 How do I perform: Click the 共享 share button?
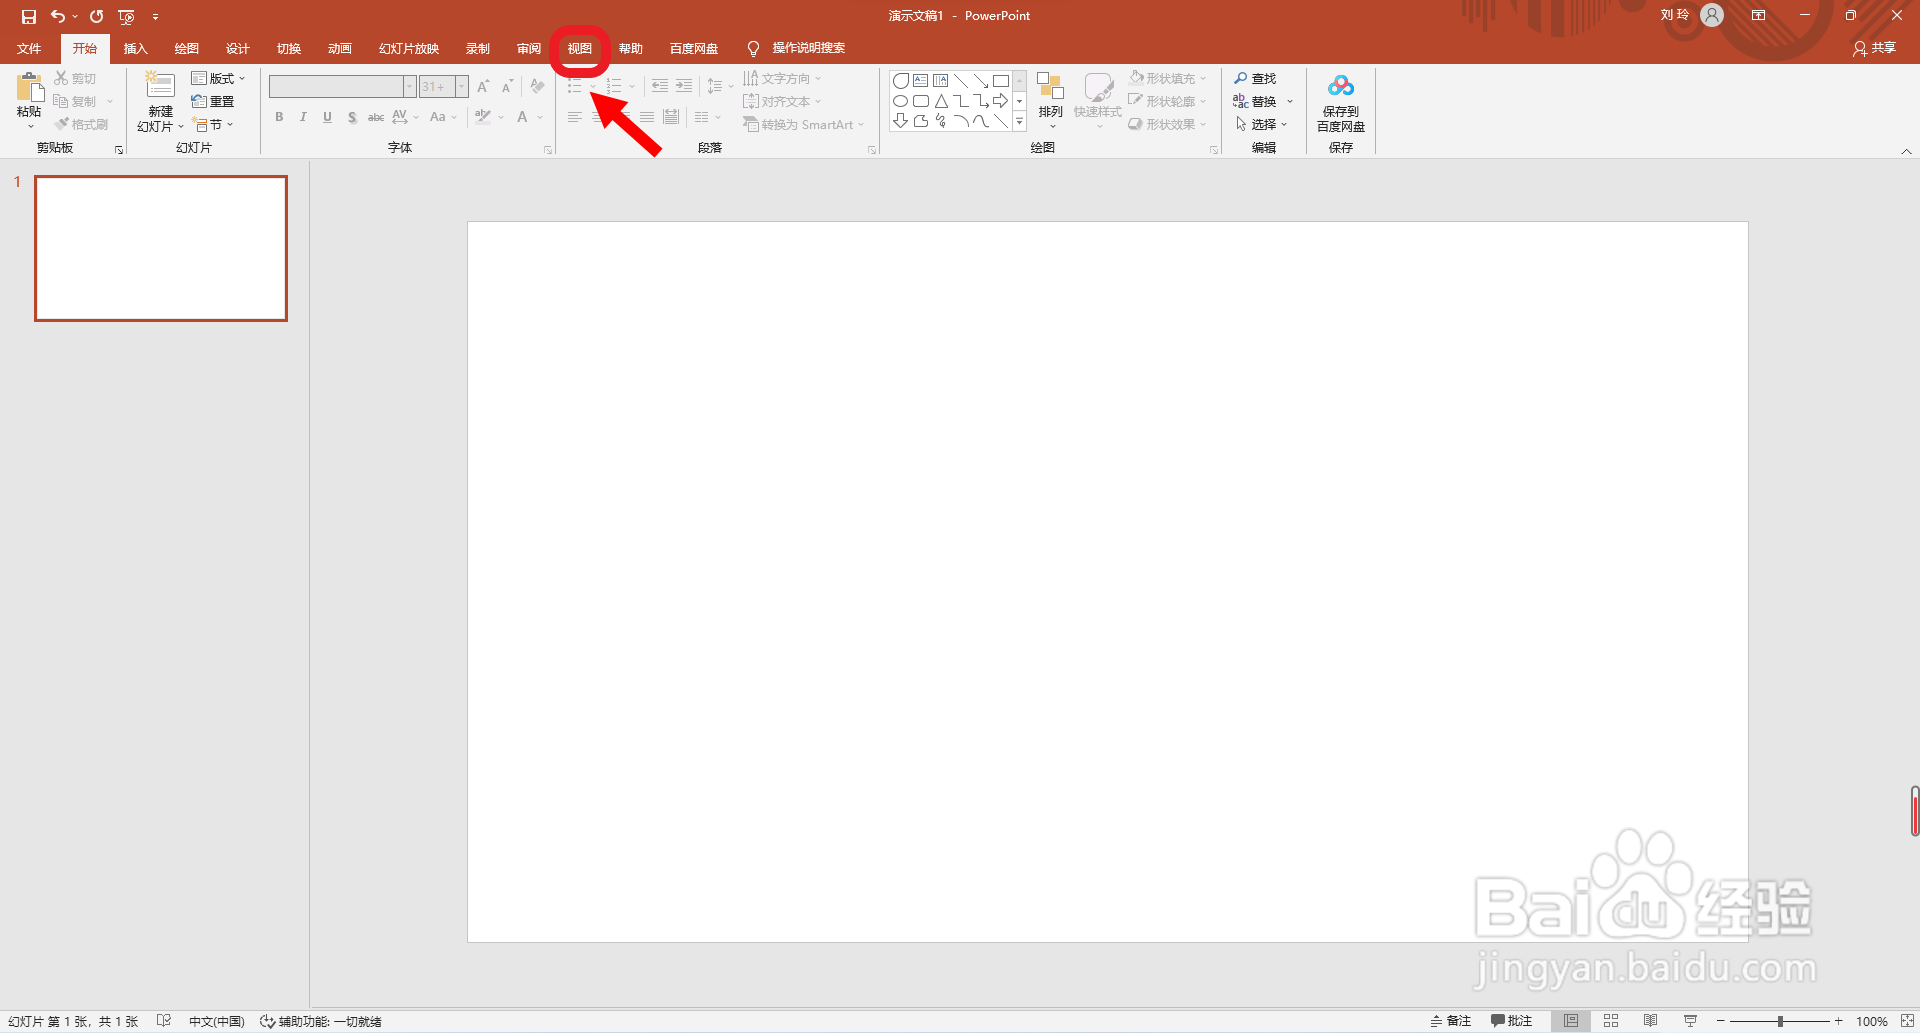(x=1875, y=48)
